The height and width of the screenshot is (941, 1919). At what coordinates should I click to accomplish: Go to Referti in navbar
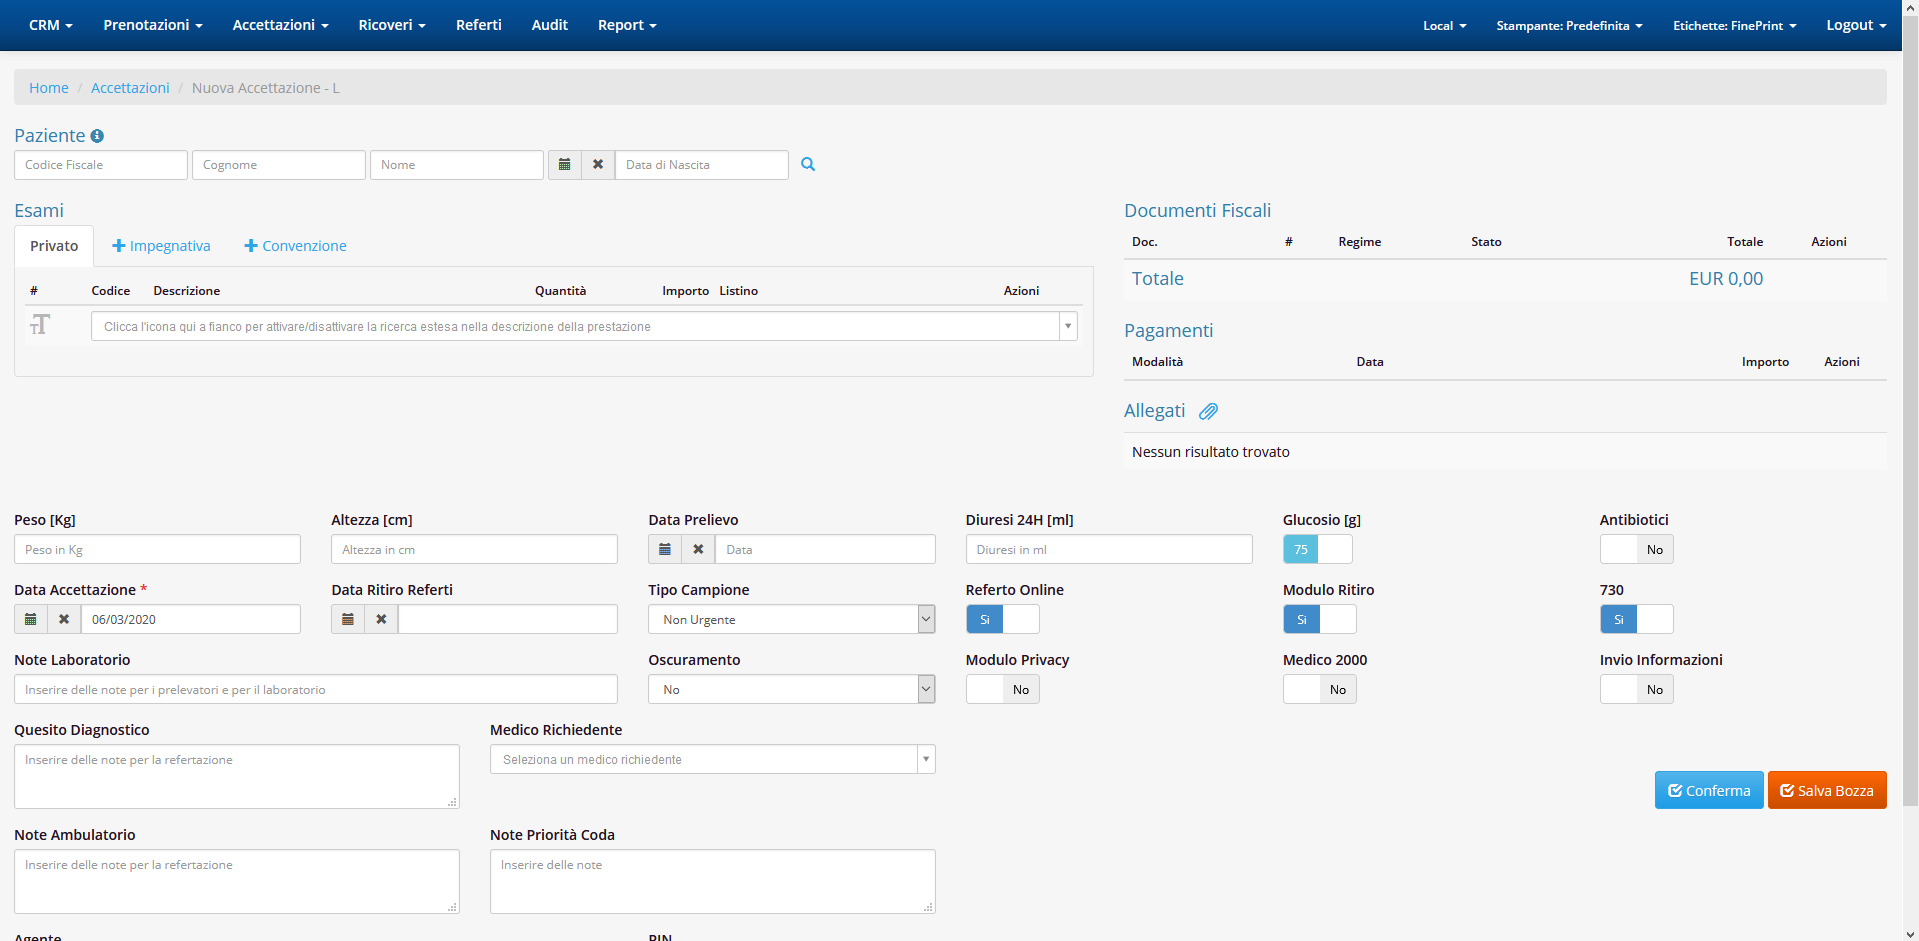[479, 25]
